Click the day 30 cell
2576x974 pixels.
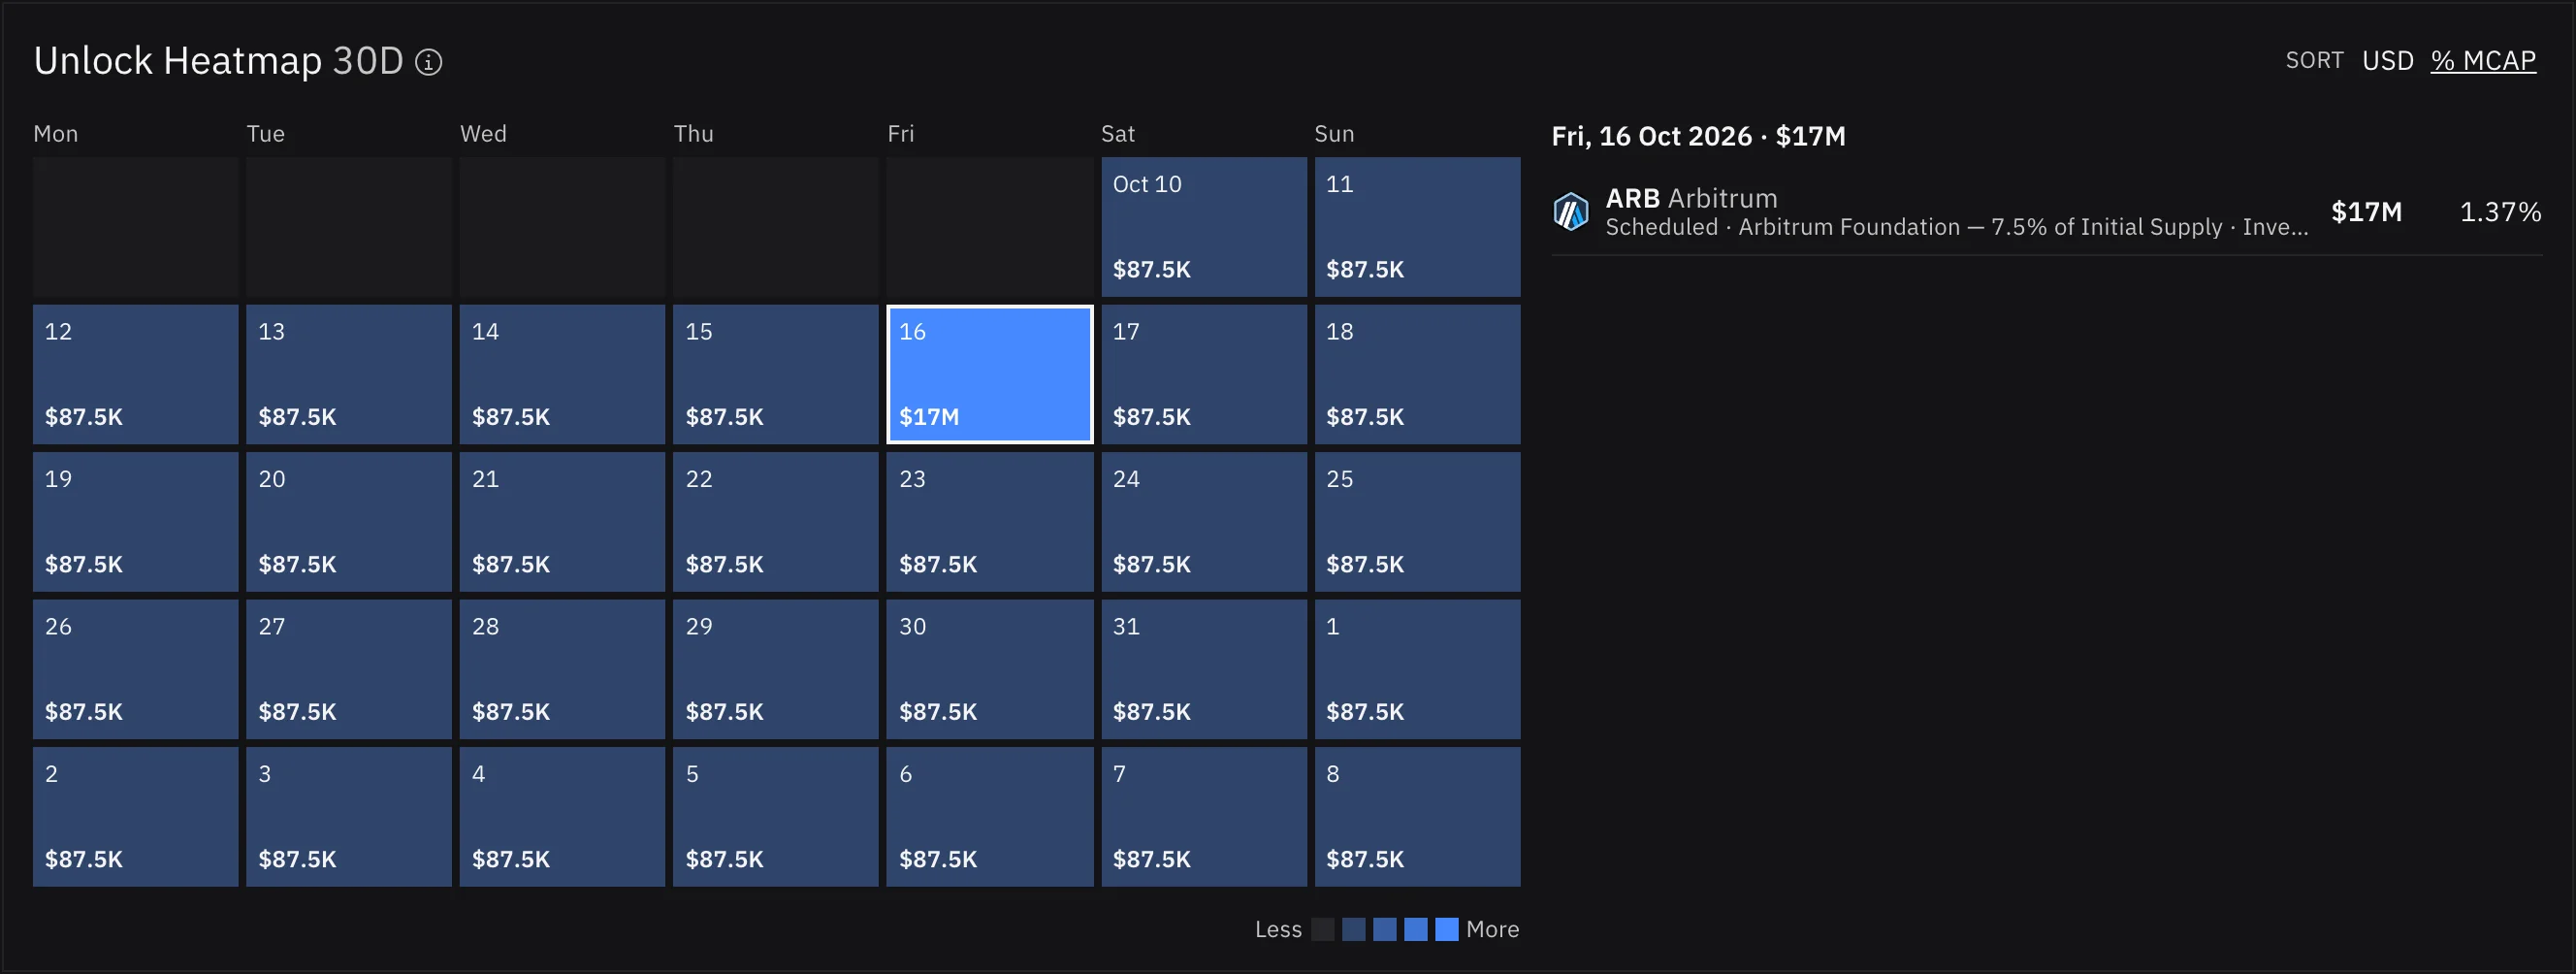(x=990, y=669)
